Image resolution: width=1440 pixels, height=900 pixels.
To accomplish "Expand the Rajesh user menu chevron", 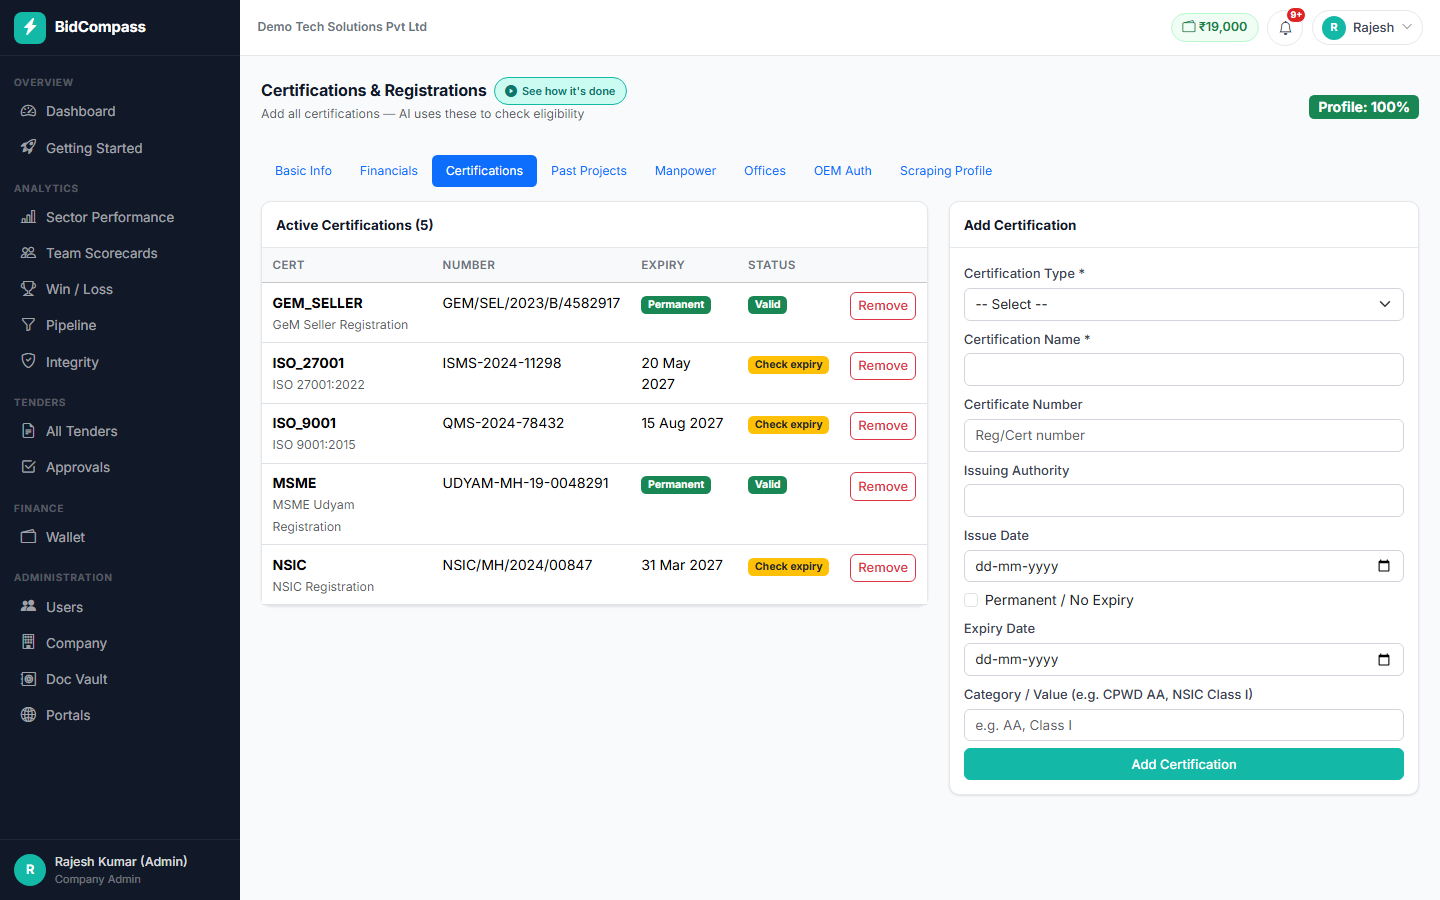I will pos(1407,27).
